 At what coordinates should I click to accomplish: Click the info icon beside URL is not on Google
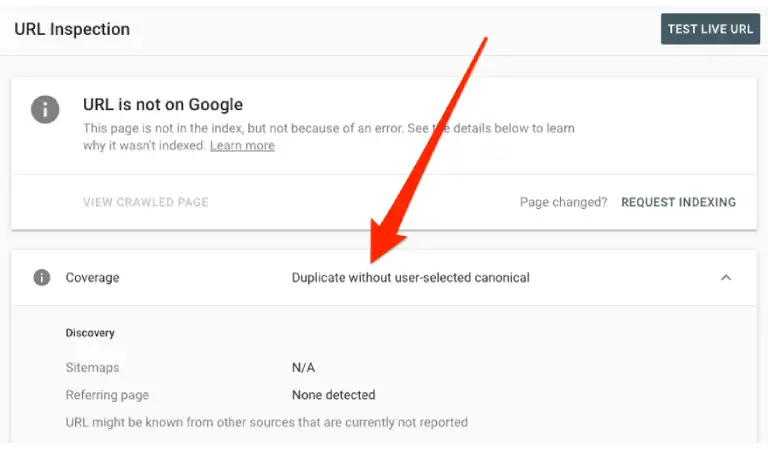(x=45, y=109)
